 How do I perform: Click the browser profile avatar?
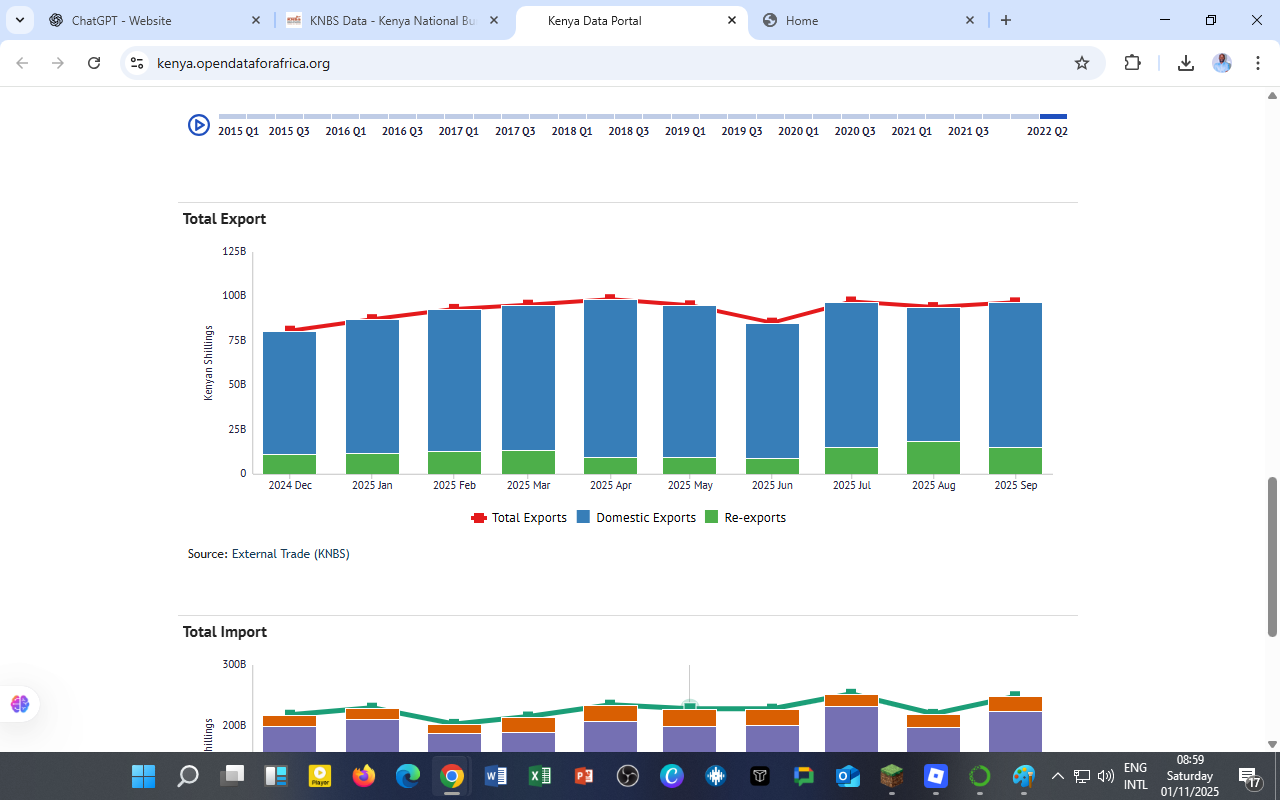point(1222,62)
